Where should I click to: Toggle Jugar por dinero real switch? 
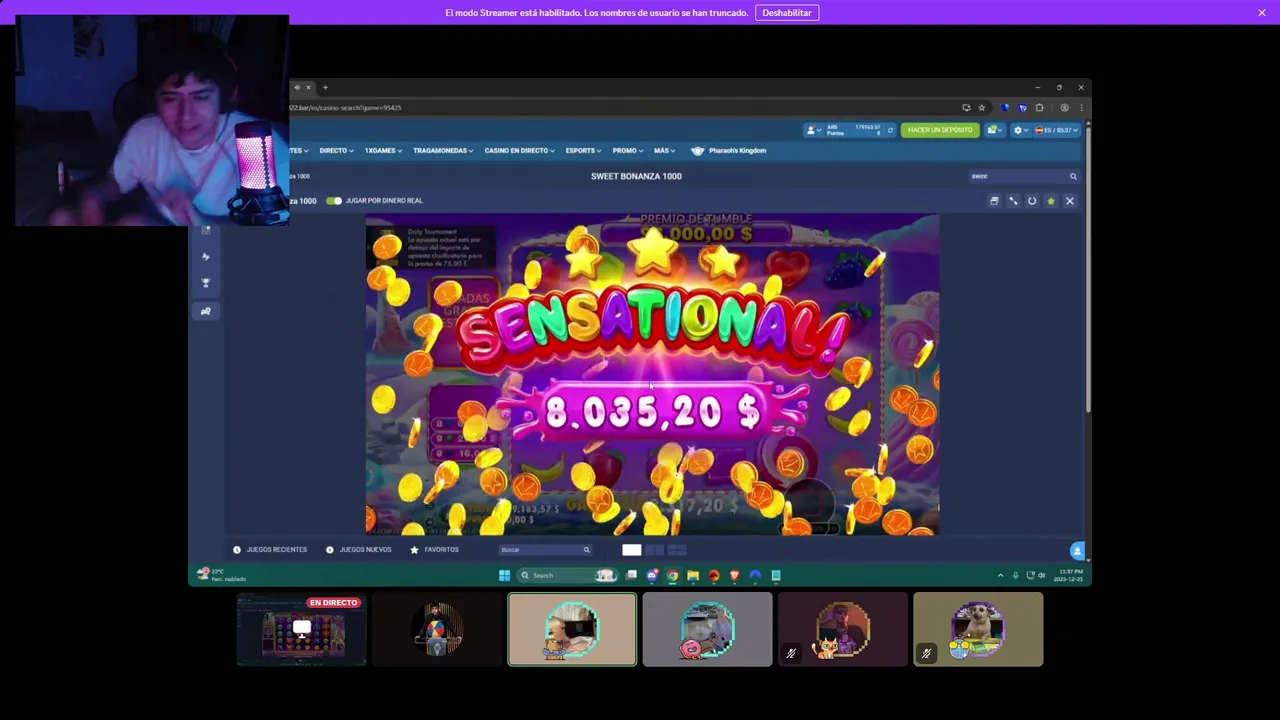coord(334,200)
